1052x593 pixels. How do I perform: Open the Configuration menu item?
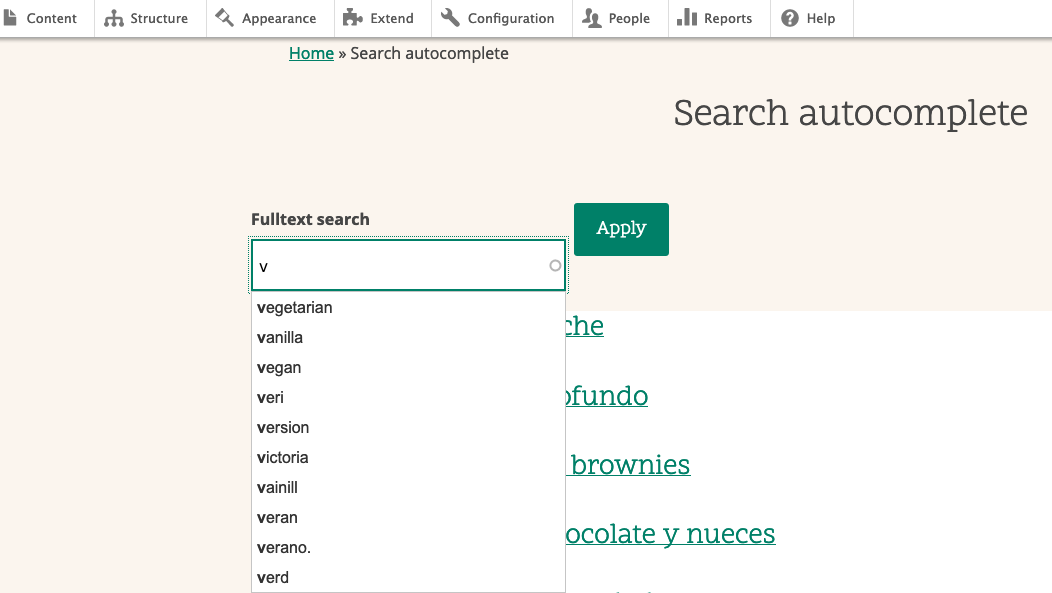pyautogui.click(x=510, y=18)
